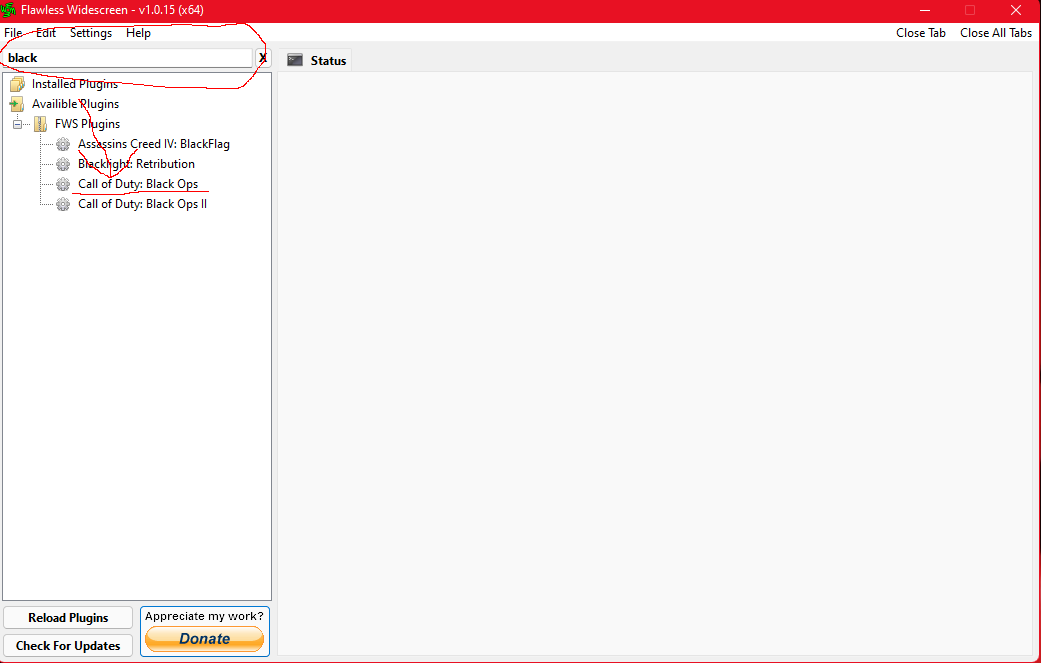Click the Status tab console icon
Image resolution: width=1041 pixels, height=663 pixels.
pyautogui.click(x=295, y=60)
